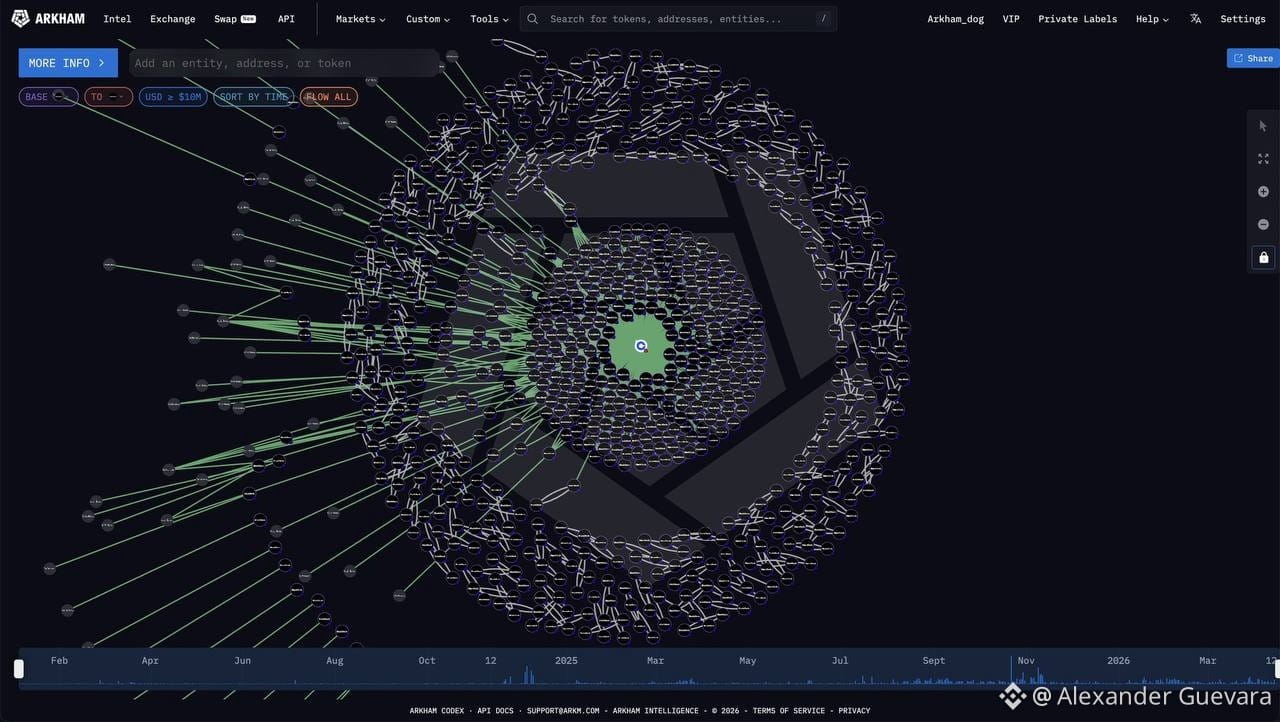Open the Arkham_dog profile

955,19
